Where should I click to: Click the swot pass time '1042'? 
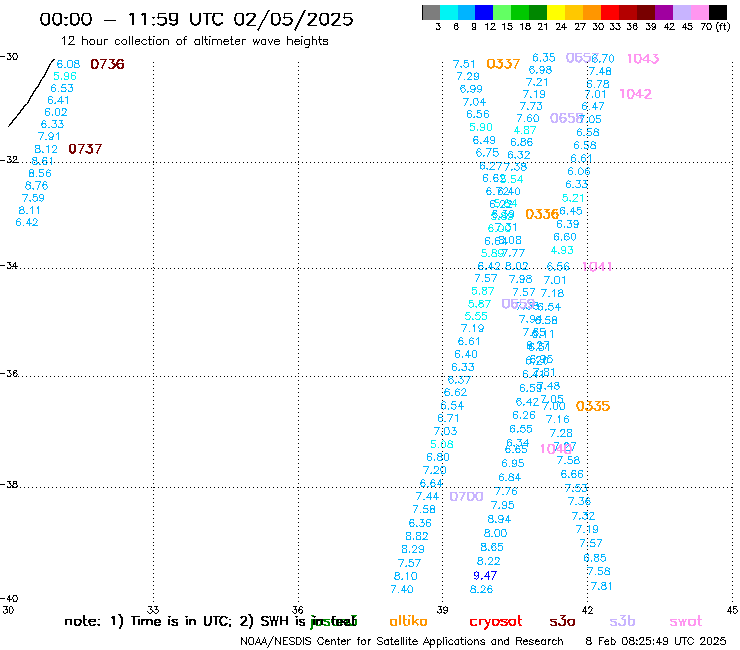[x=635, y=94]
